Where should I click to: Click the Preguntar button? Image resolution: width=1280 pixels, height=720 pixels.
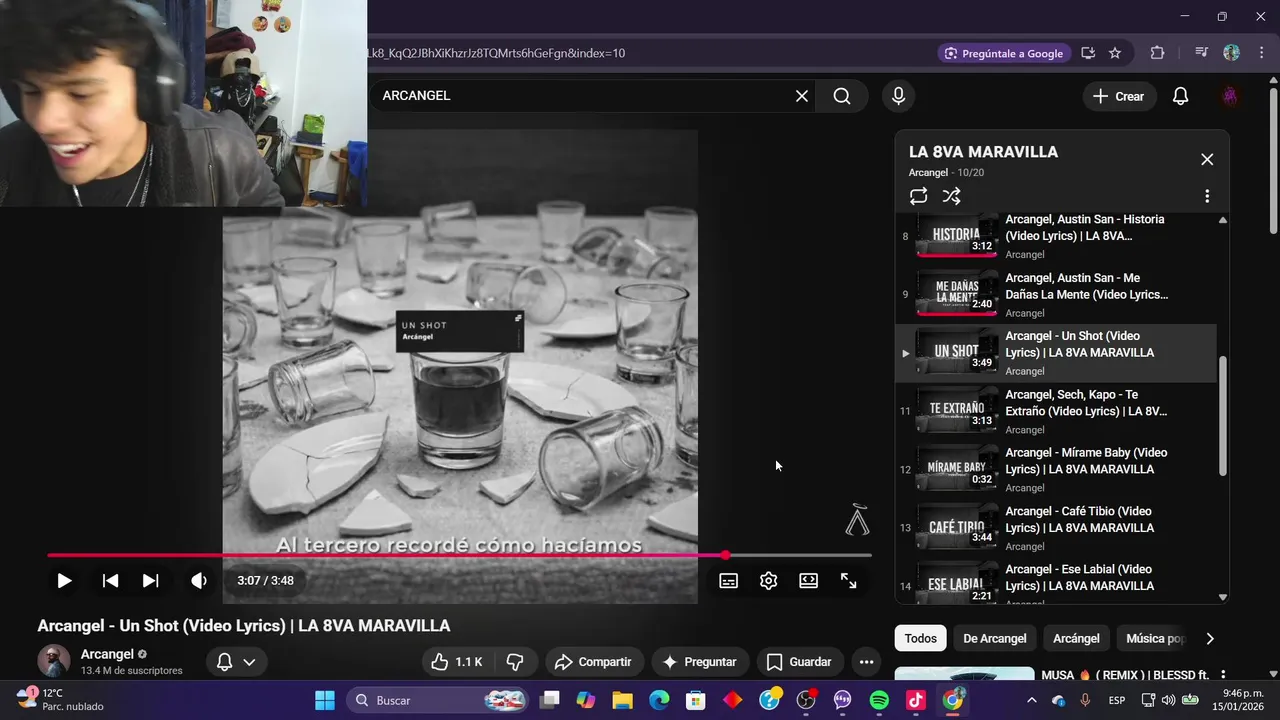tap(699, 662)
